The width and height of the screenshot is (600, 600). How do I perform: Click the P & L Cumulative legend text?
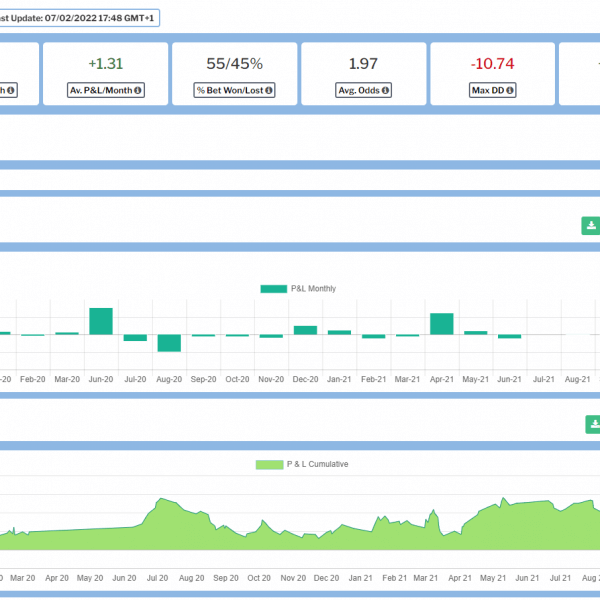[318, 464]
